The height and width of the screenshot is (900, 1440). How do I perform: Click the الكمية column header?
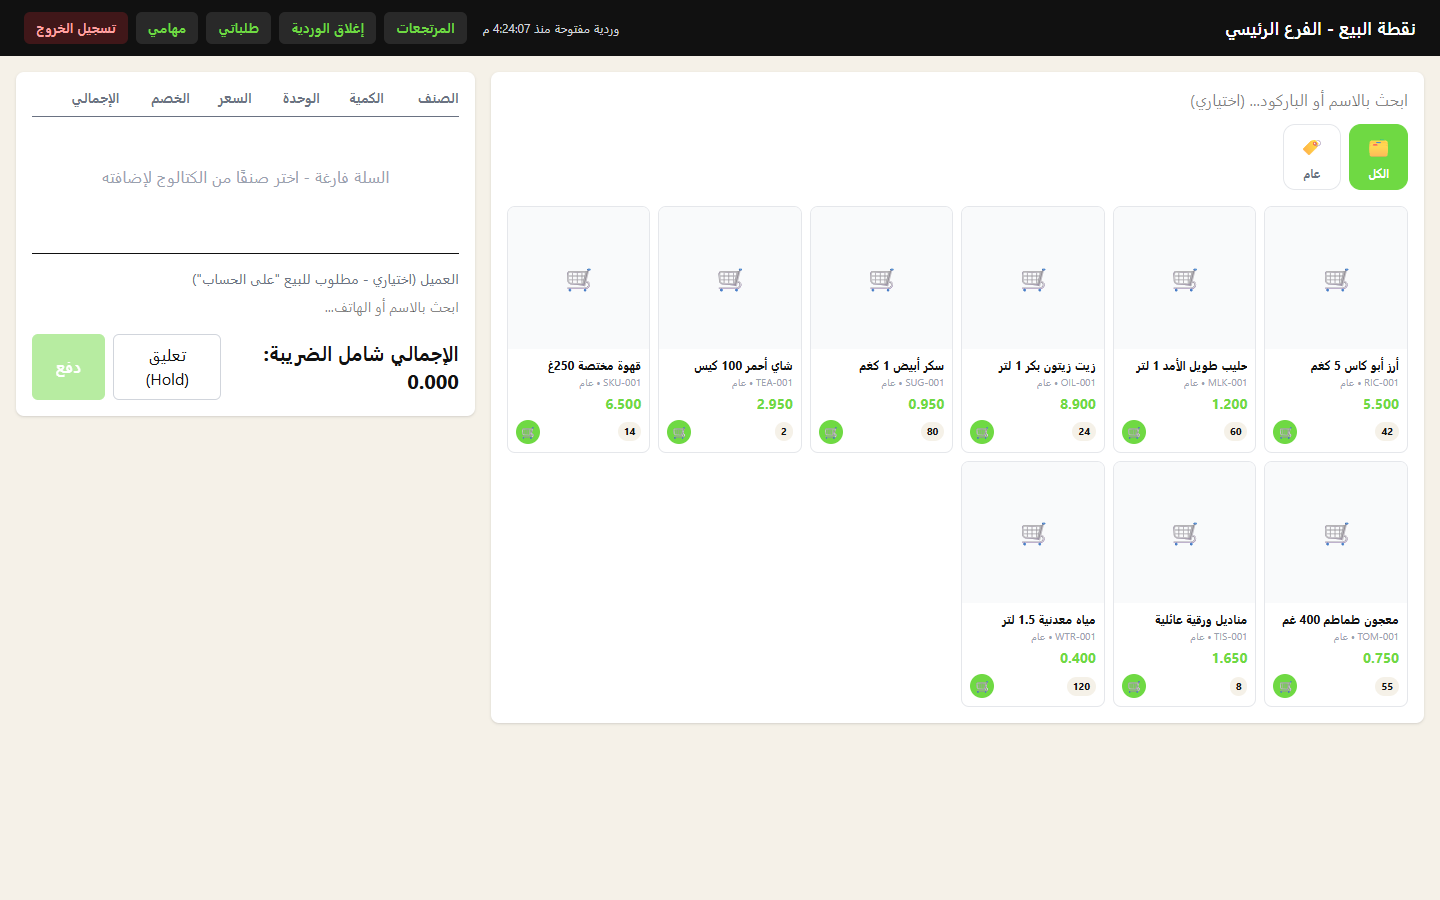coord(366,98)
